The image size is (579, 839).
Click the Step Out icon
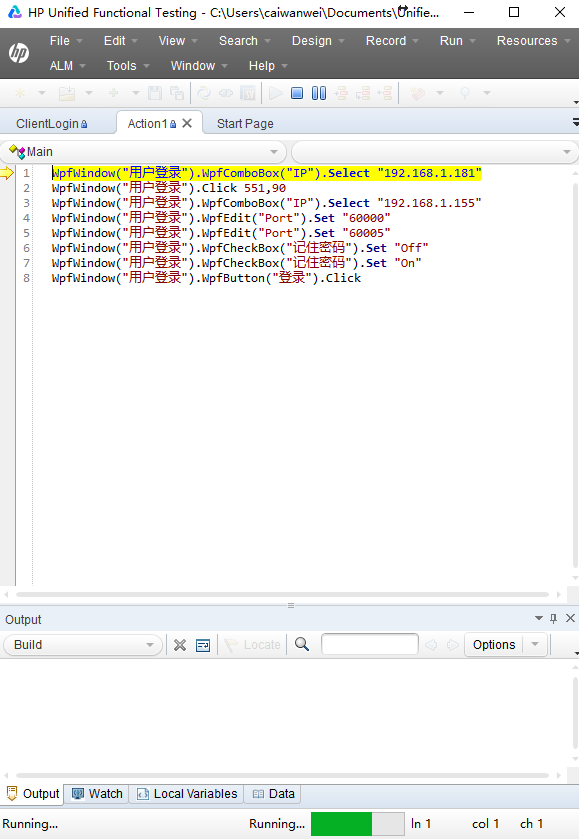[x=385, y=93]
